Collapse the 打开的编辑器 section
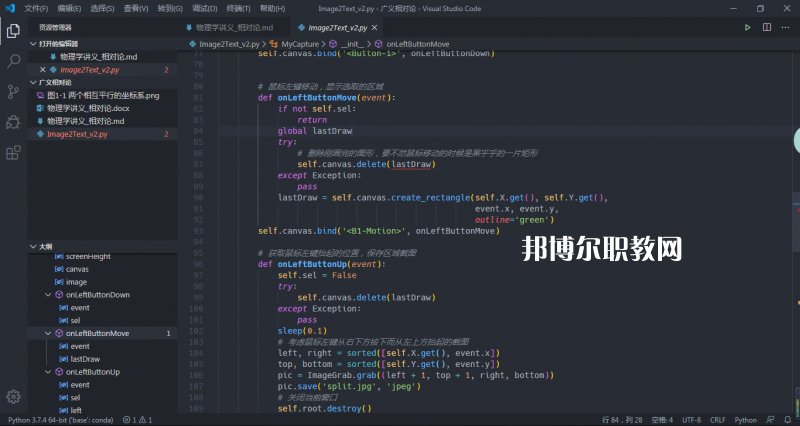Viewport: 800px width, 426px height. [33, 44]
